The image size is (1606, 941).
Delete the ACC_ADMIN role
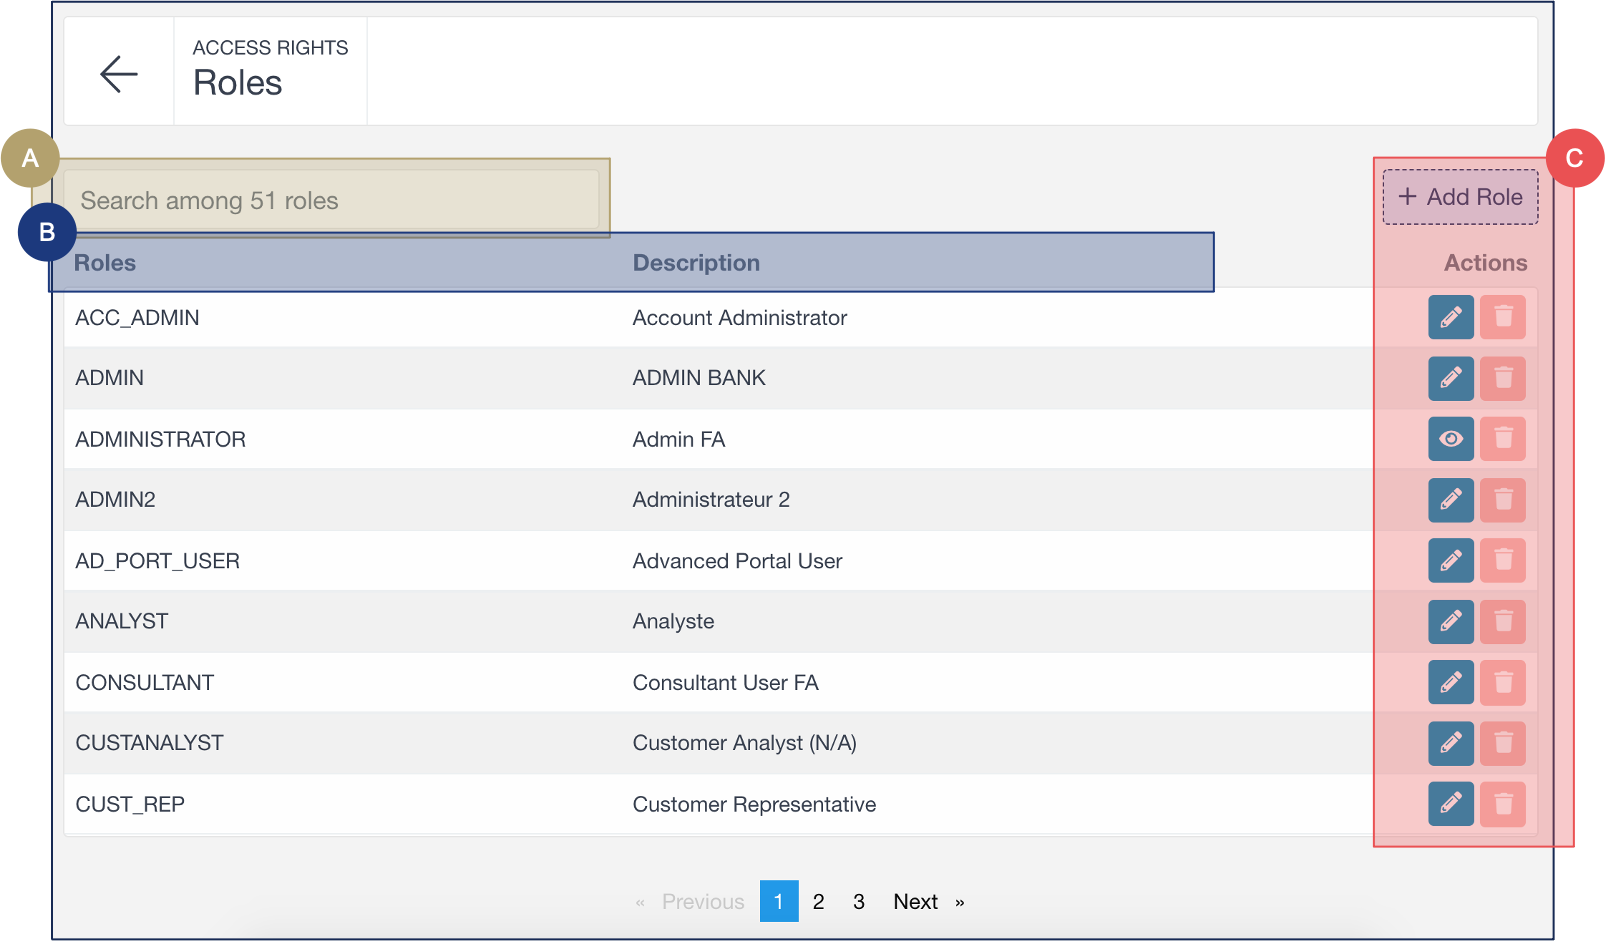(x=1502, y=318)
